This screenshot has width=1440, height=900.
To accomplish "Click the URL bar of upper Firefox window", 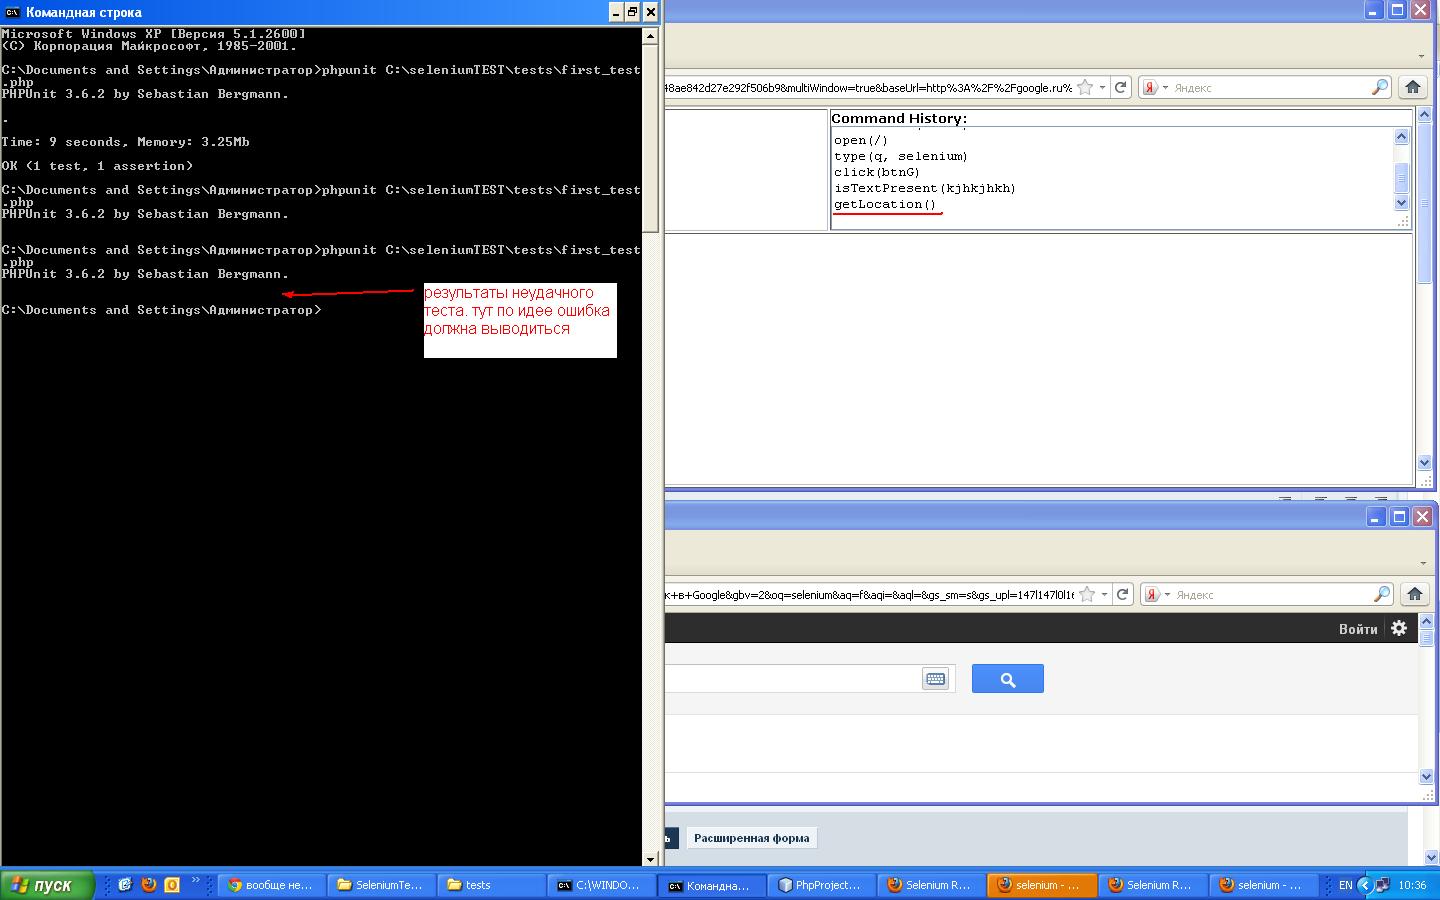I will point(868,88).
